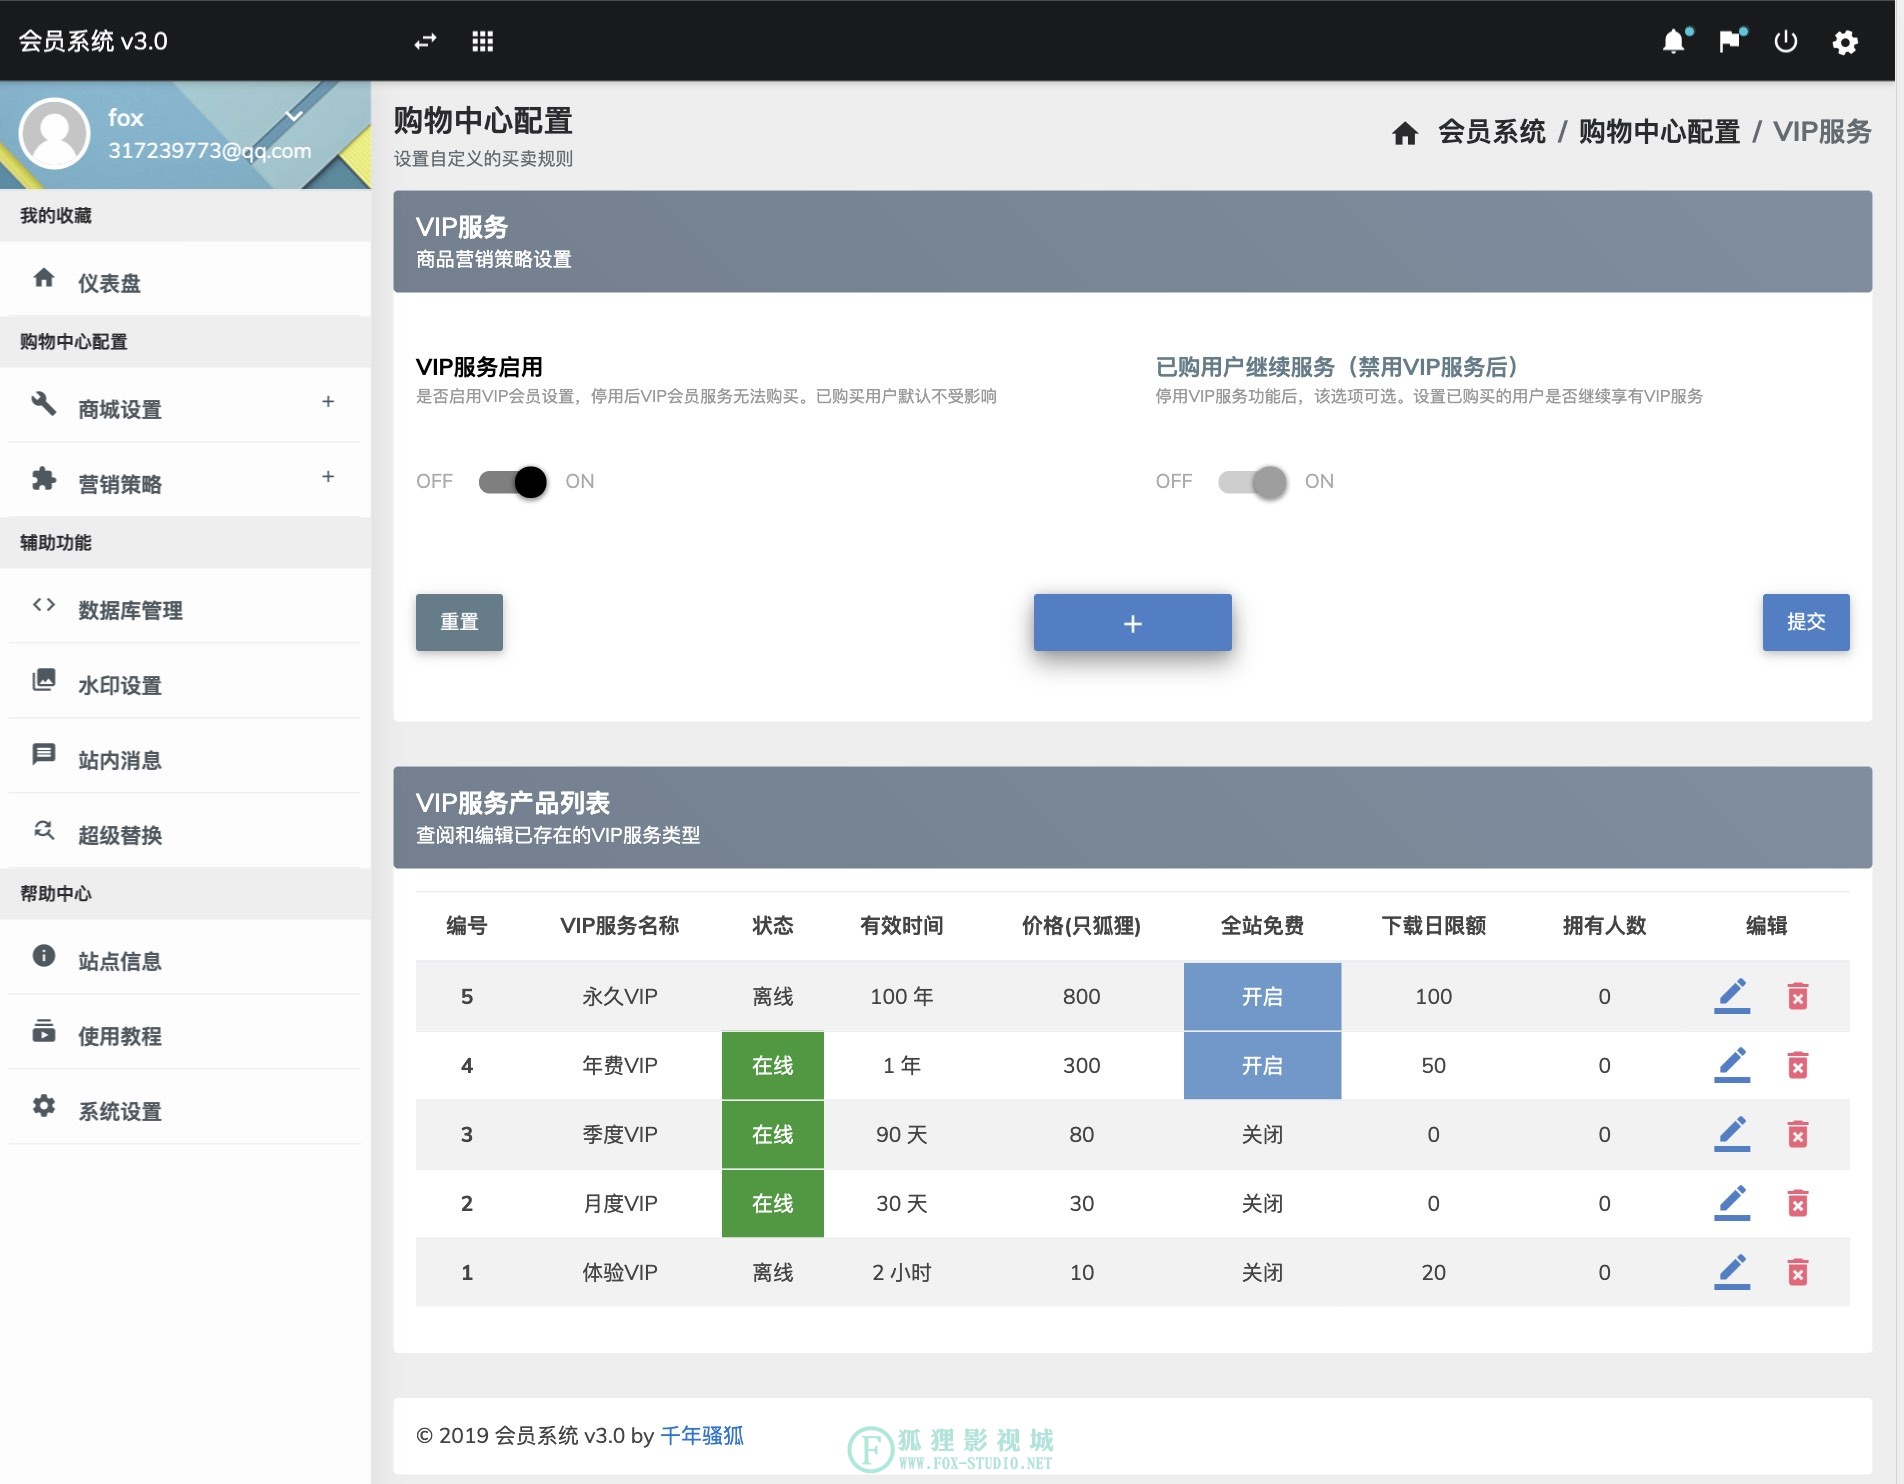The width and height of the screenshot is (1904, 1484).
Task: Click the blue plus add button
Action: pos(1132,623)
